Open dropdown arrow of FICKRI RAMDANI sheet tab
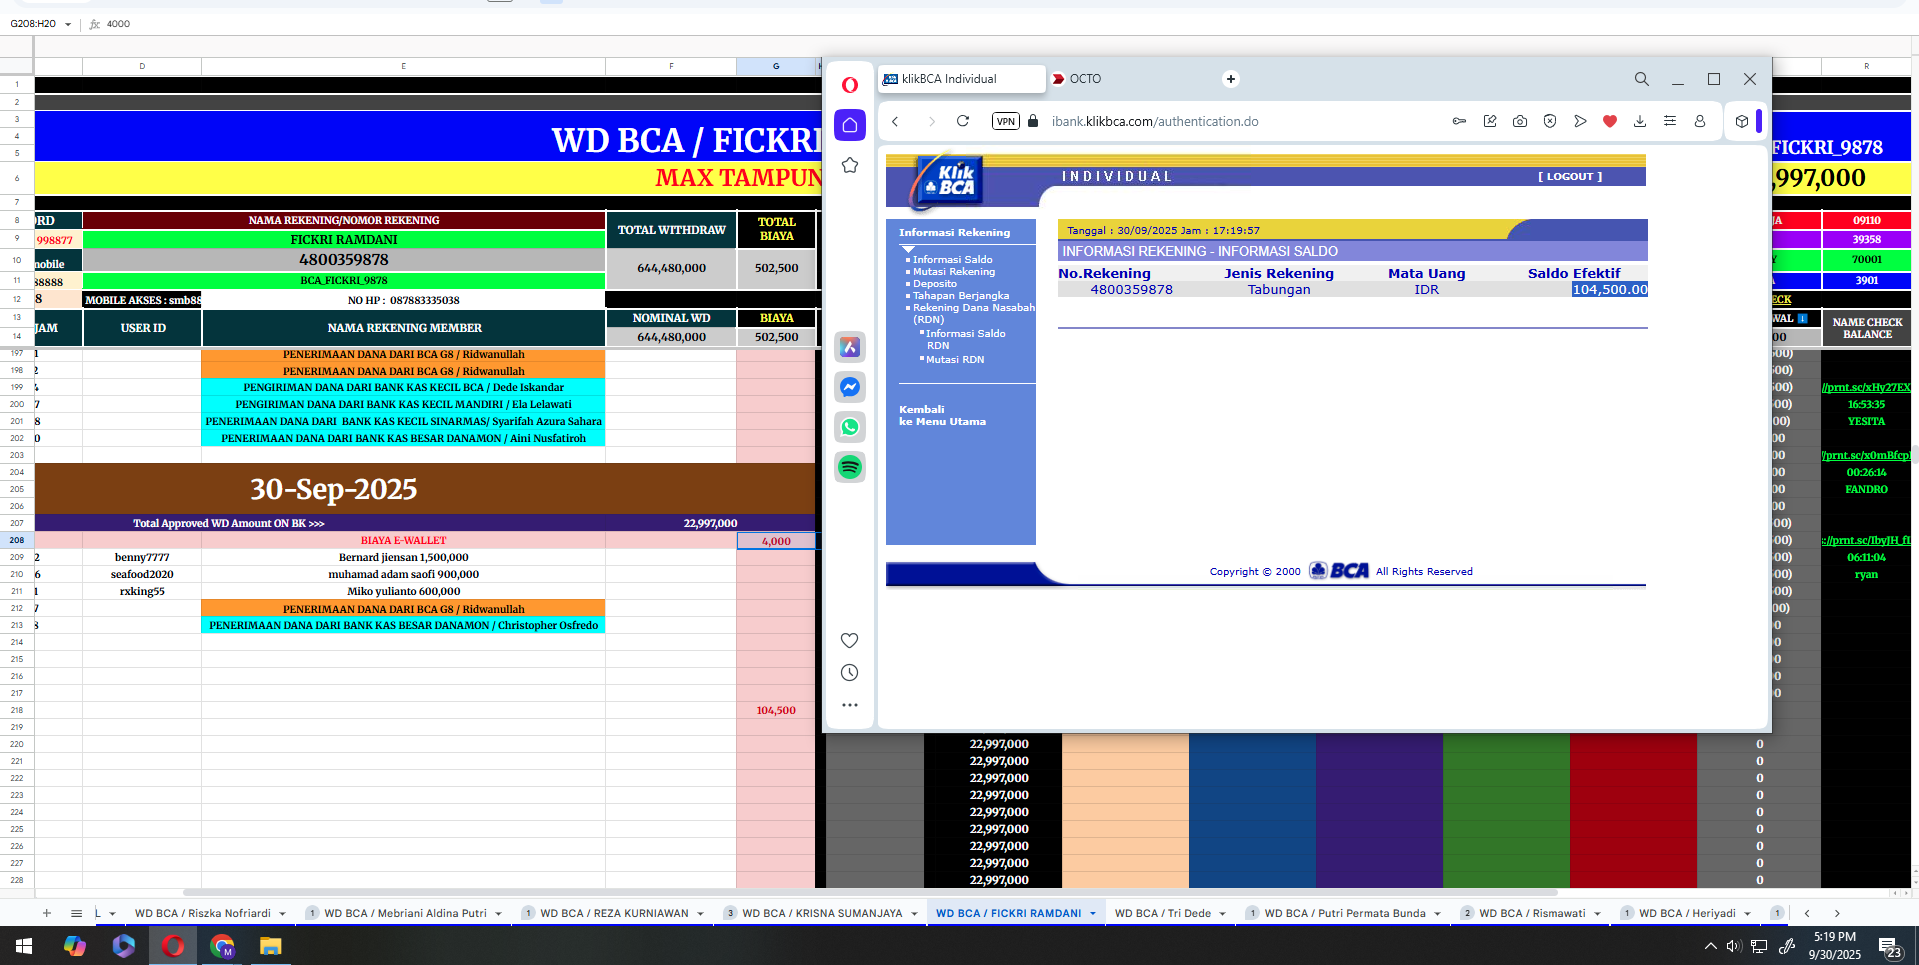This screenshot has width=1919, height=965. [1093, 913]
